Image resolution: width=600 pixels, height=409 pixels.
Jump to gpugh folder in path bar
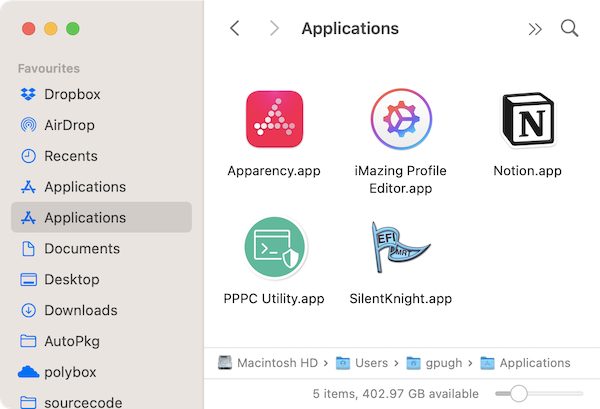click(435, 363)
